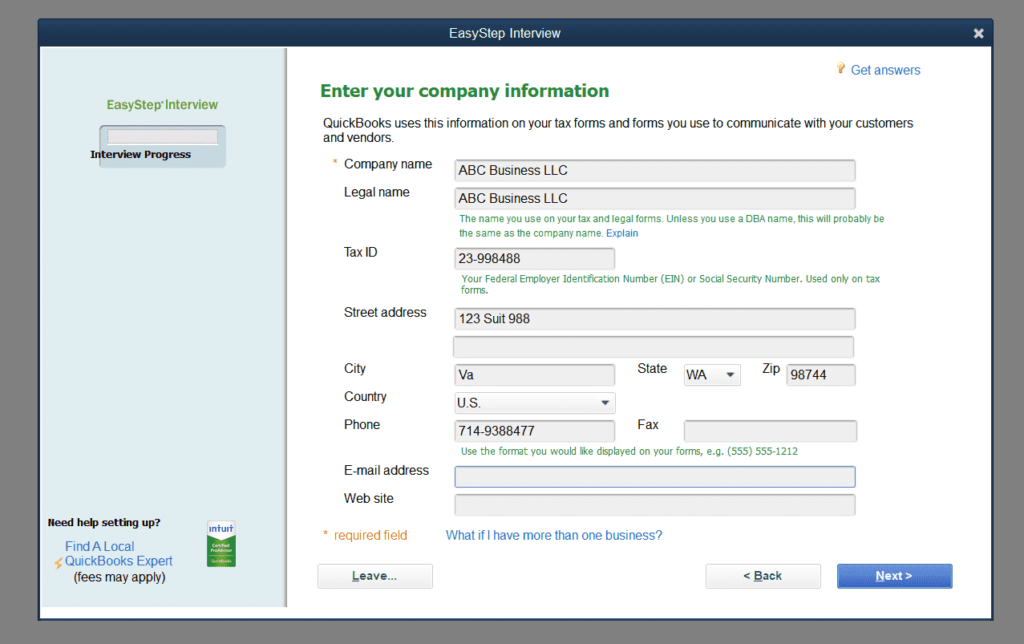Open 'What if I have more than one business?'

click(554, 536)
